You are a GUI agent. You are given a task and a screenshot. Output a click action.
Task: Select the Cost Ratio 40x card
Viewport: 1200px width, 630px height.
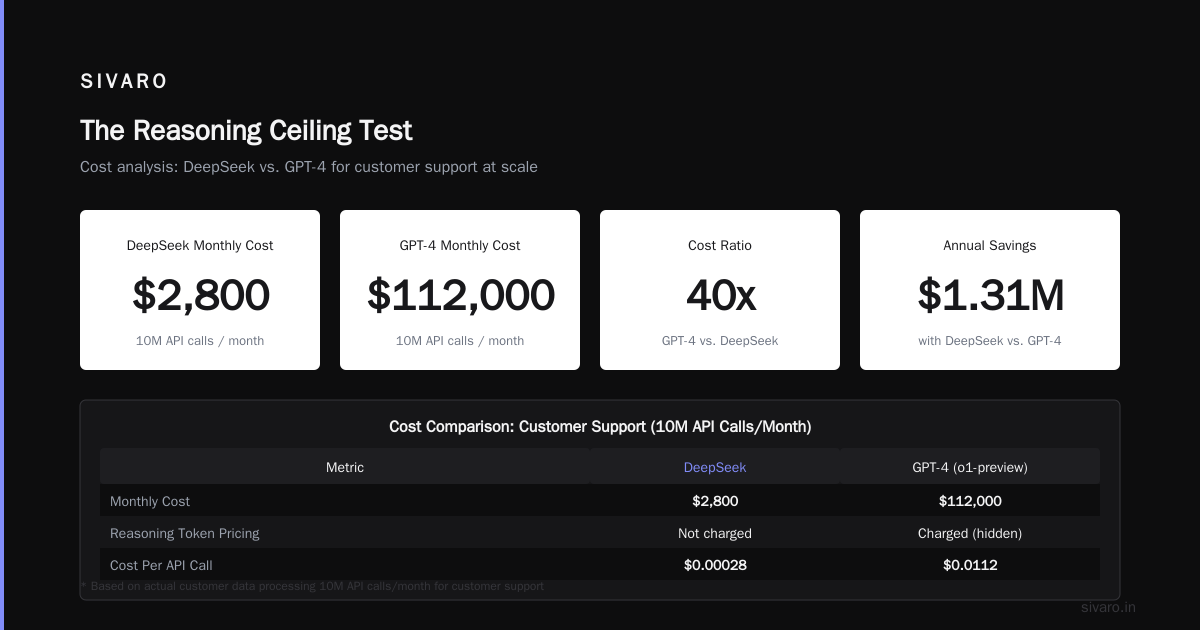(x=720, y=290)
